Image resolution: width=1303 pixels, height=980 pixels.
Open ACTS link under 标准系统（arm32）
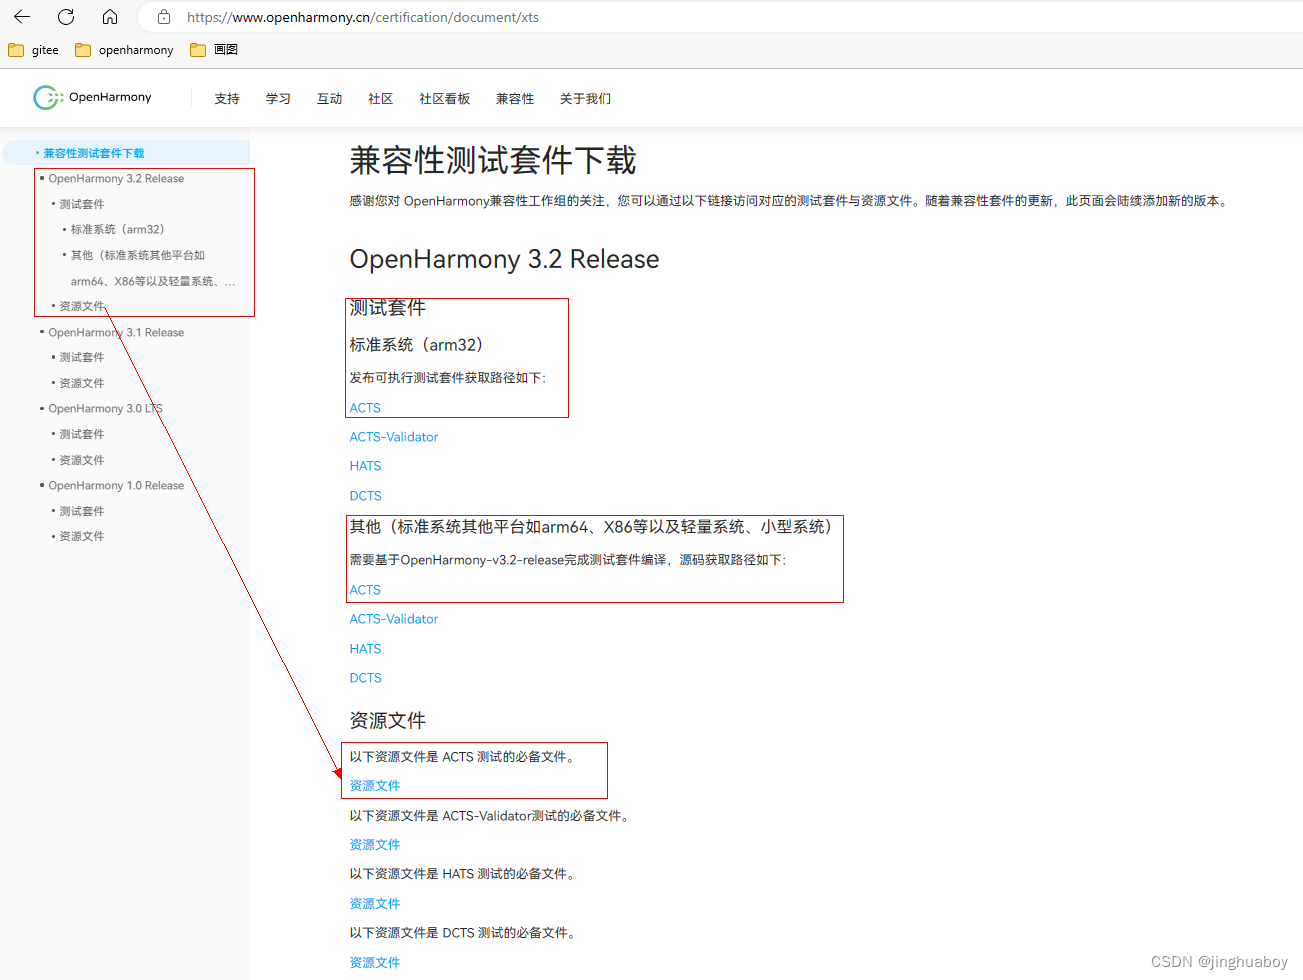click(x=365, y=408)
